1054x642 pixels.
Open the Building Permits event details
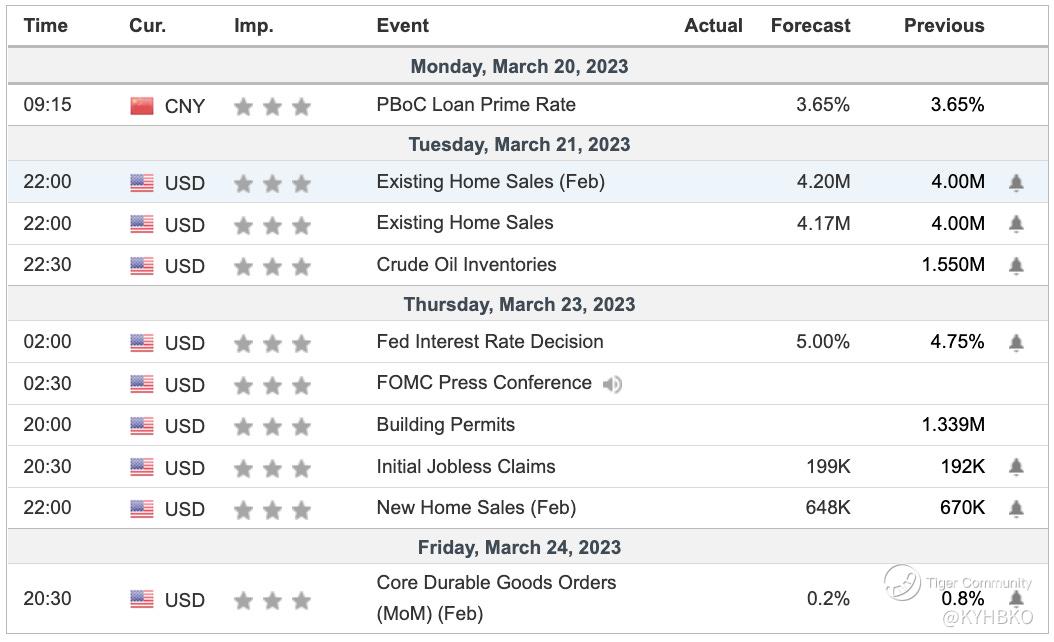coord(446,425)
